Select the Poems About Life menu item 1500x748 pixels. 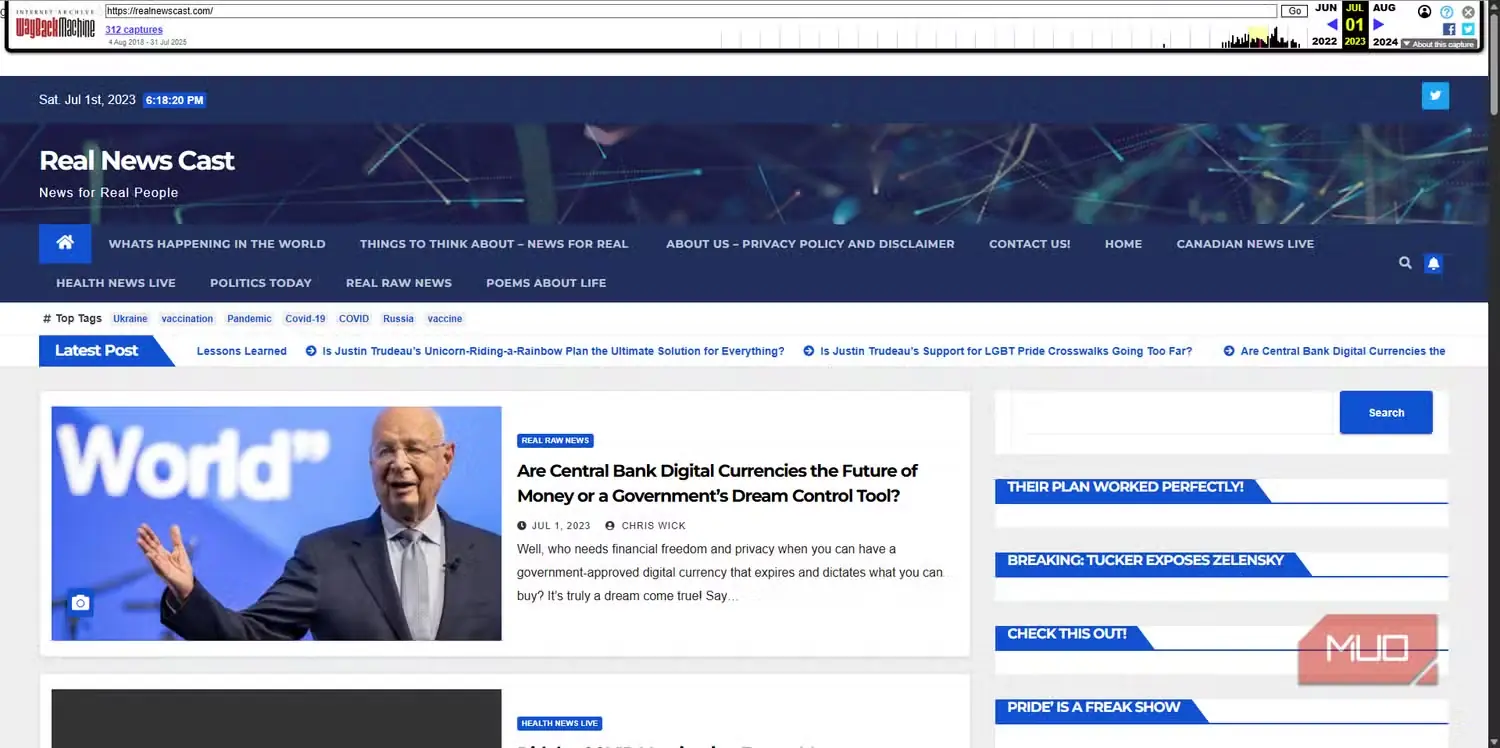(546, 283)
